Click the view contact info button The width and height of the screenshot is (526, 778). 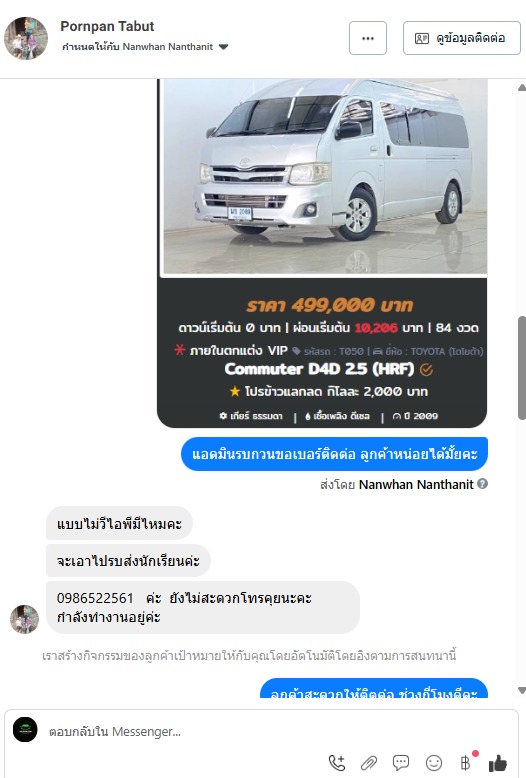pos(461,38)
